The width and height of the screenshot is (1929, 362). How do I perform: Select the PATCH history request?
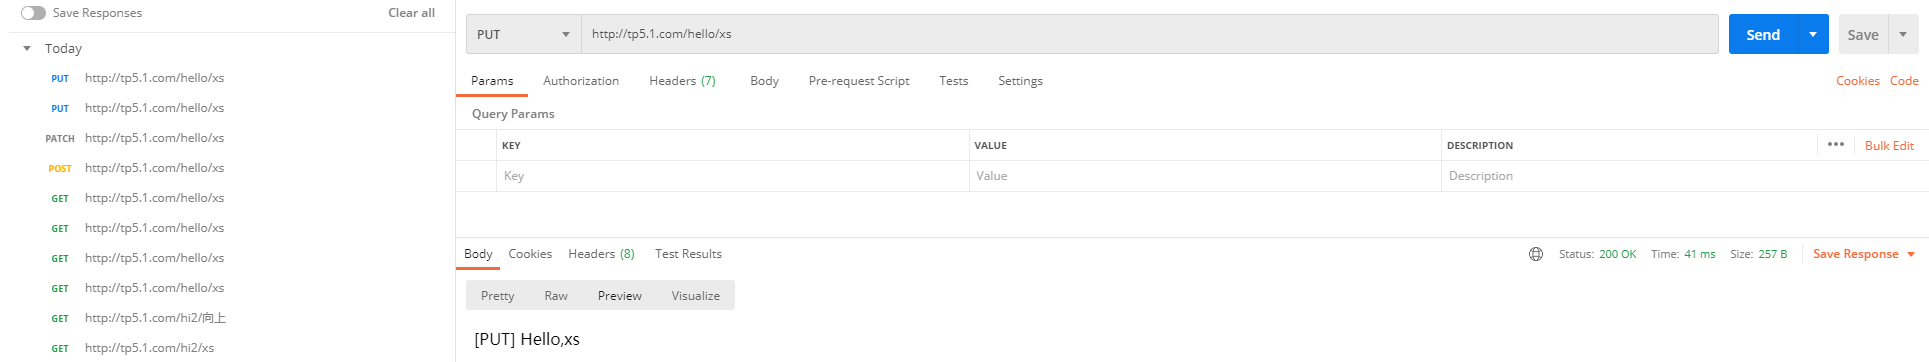134,138
